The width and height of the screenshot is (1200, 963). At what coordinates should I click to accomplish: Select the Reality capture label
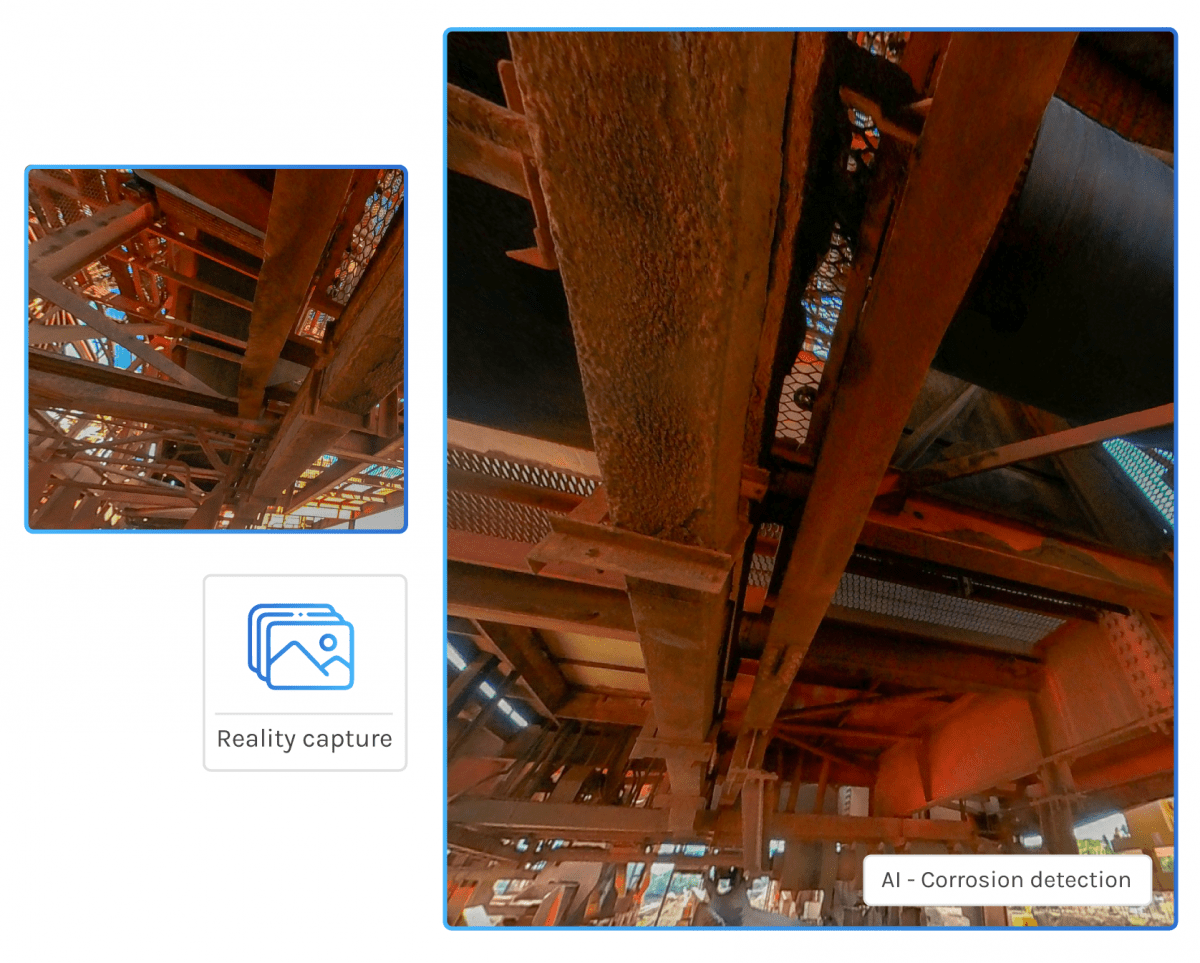(x=304, y=739)
